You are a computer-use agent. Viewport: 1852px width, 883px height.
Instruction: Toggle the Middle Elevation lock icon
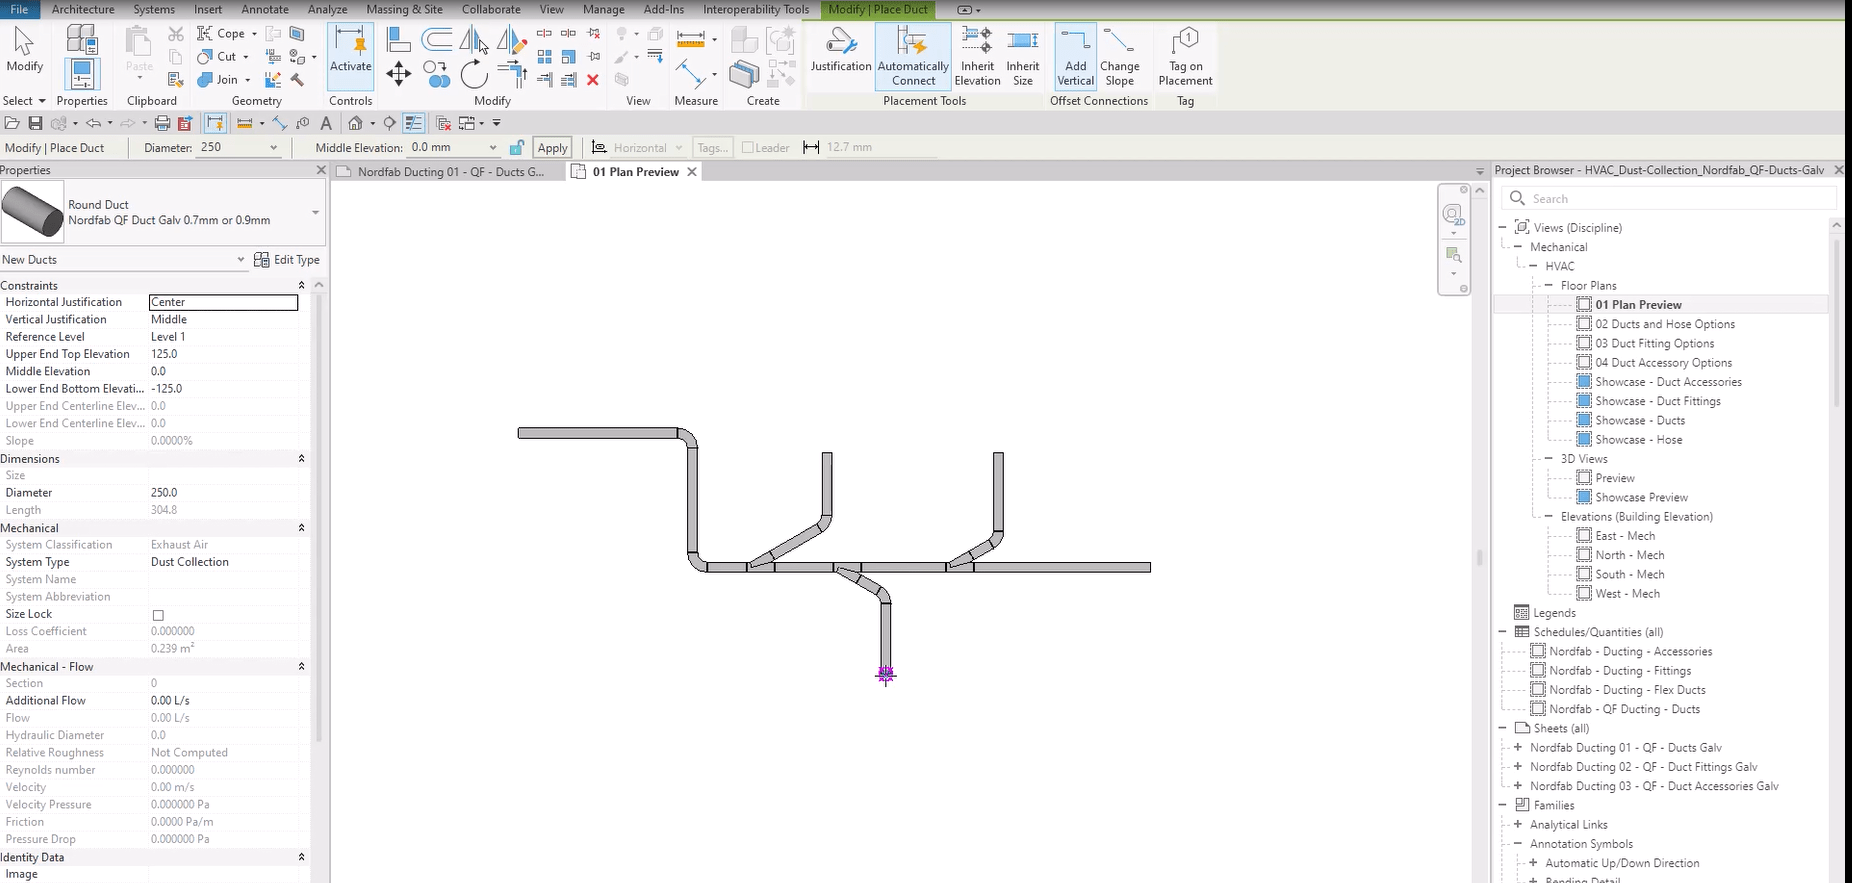tap(516, 148)
